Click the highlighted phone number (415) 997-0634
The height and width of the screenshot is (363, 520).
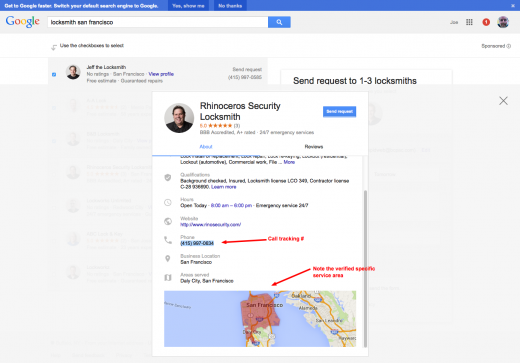(x=197, y=243)
